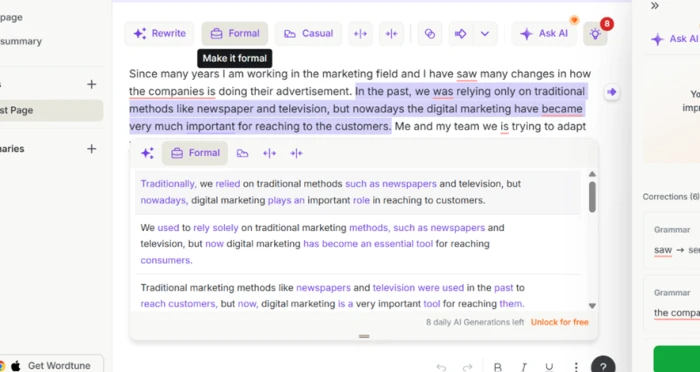This screenshot has width=700, height=372.
Task: Click the 'aries' section heading in left sidebar
Action: [12, 149]
